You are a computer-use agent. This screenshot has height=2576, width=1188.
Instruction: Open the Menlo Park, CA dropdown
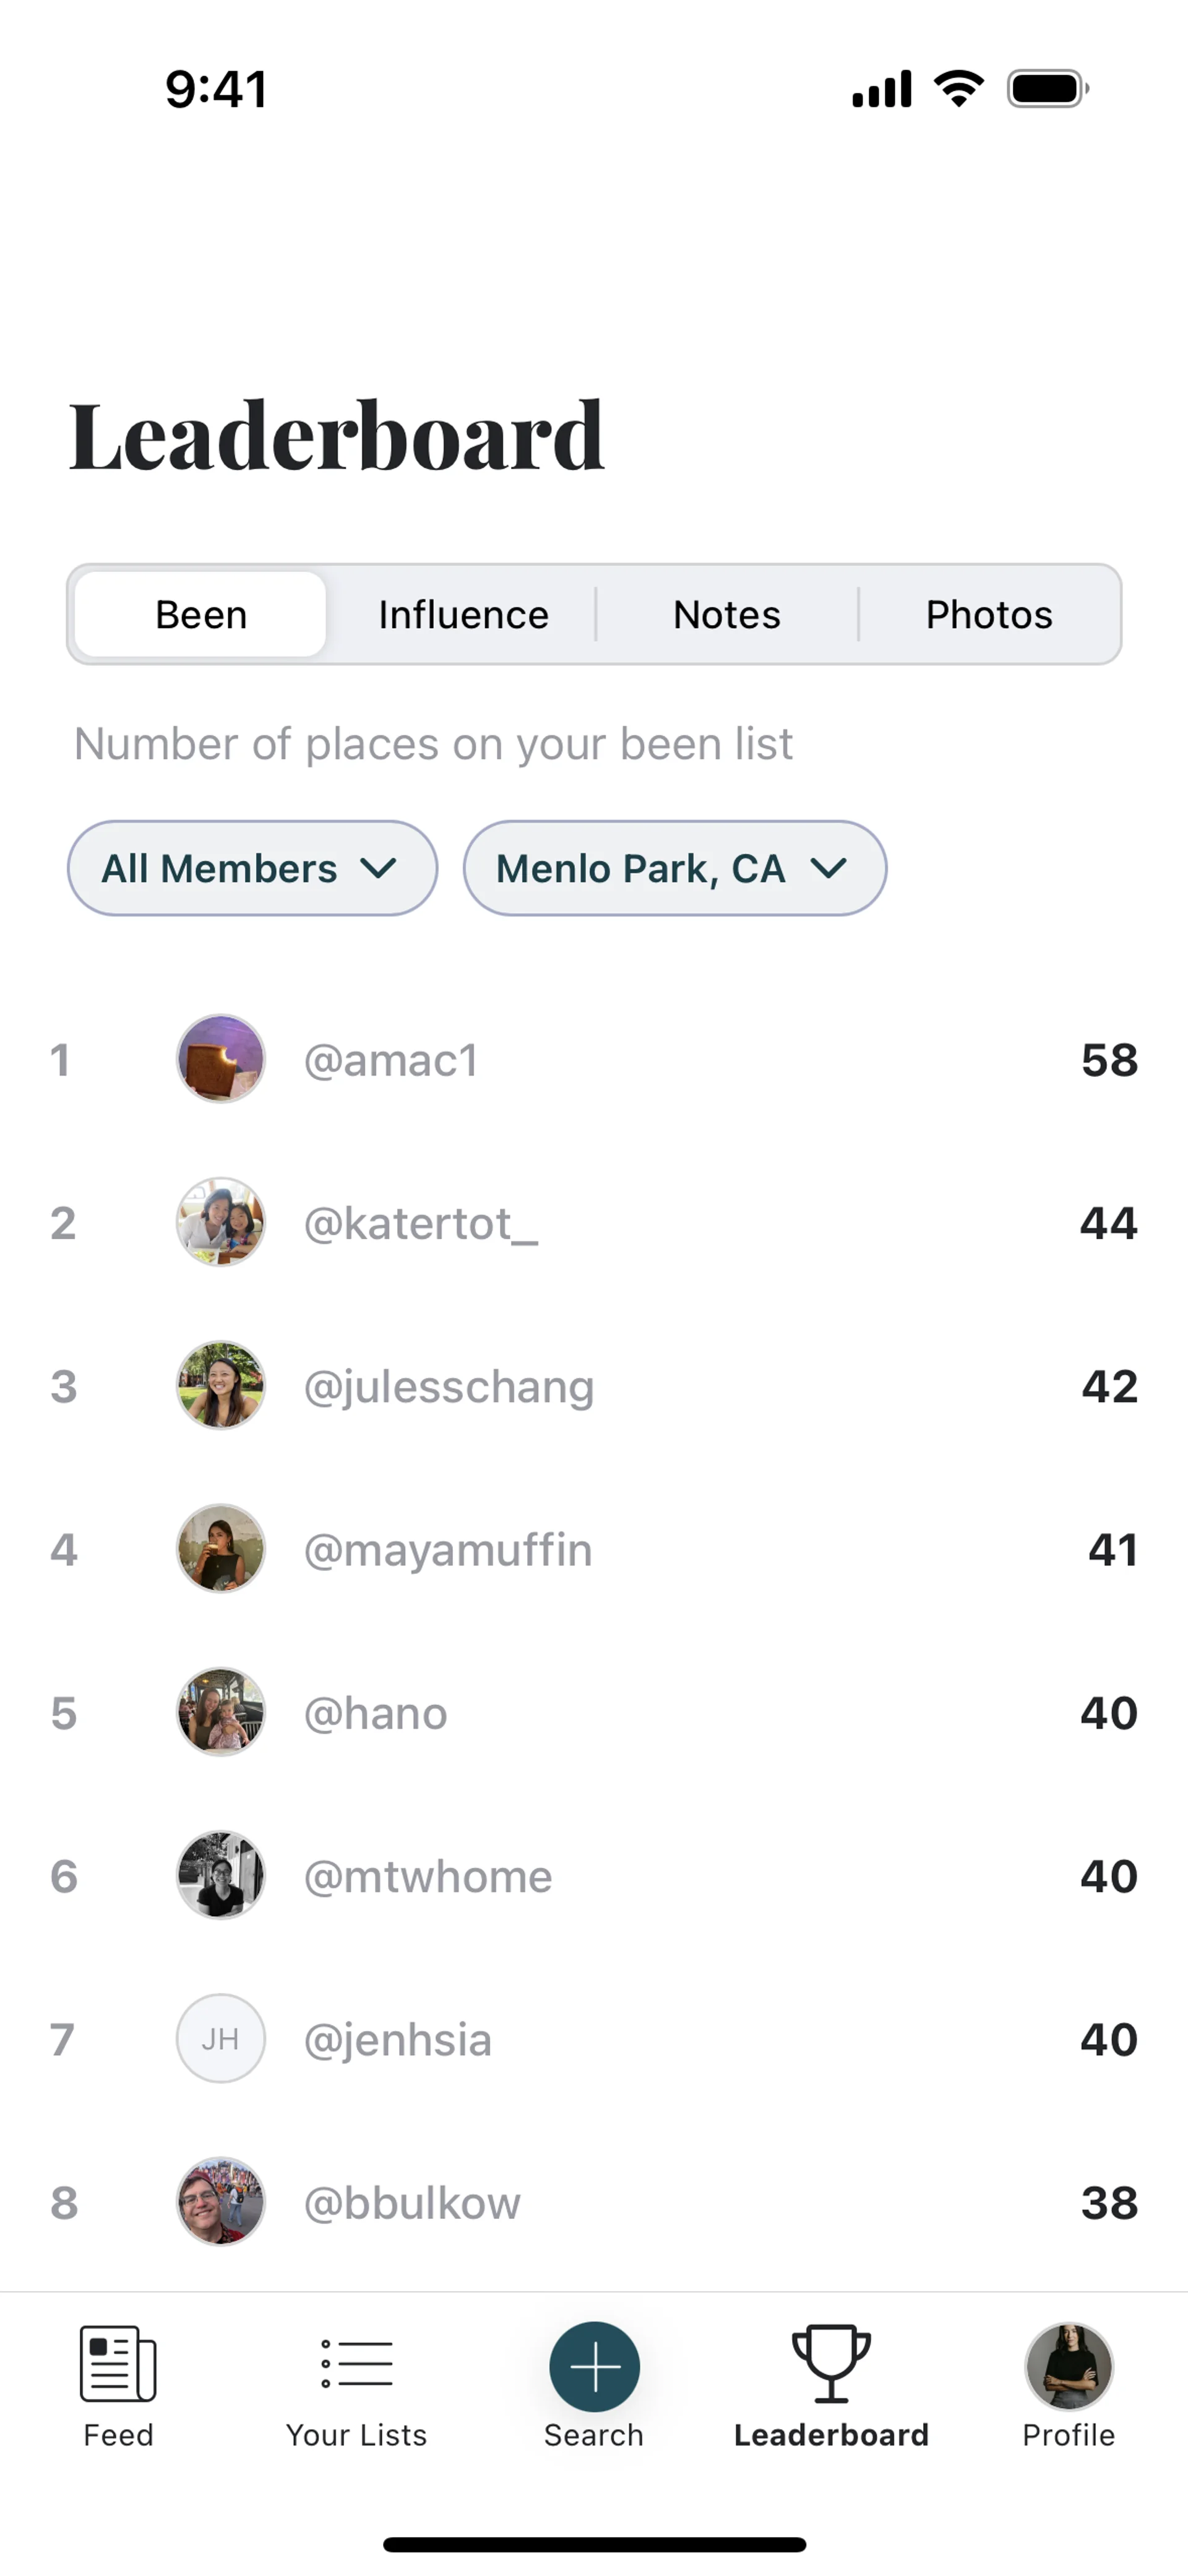(674, 868)
